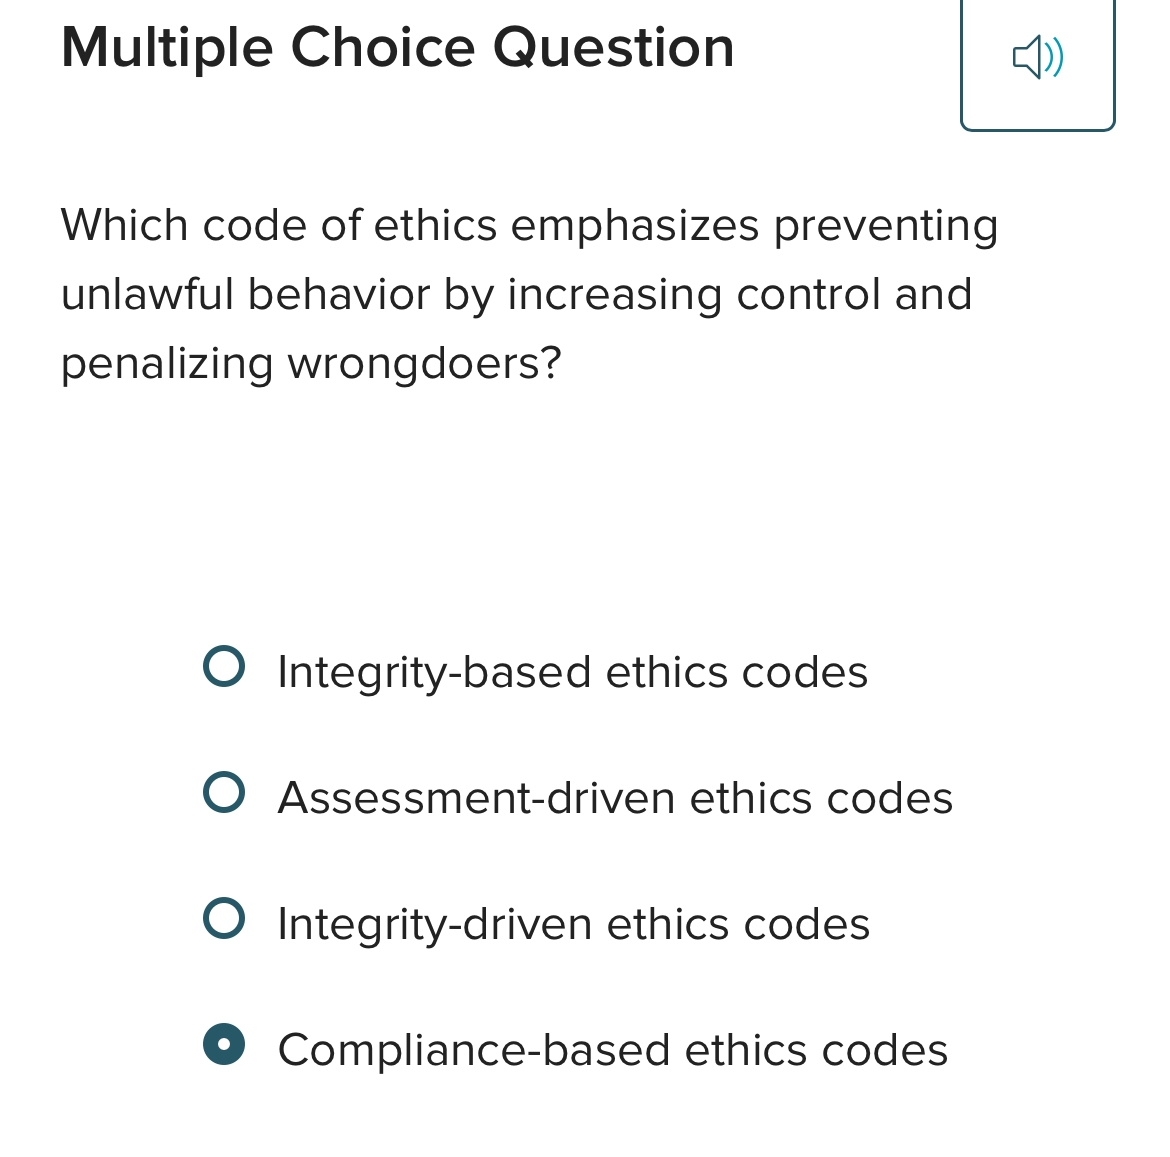The image size is (1170, 1157).
Task: Click the rounded audio control box
Action: [1037, 64]
